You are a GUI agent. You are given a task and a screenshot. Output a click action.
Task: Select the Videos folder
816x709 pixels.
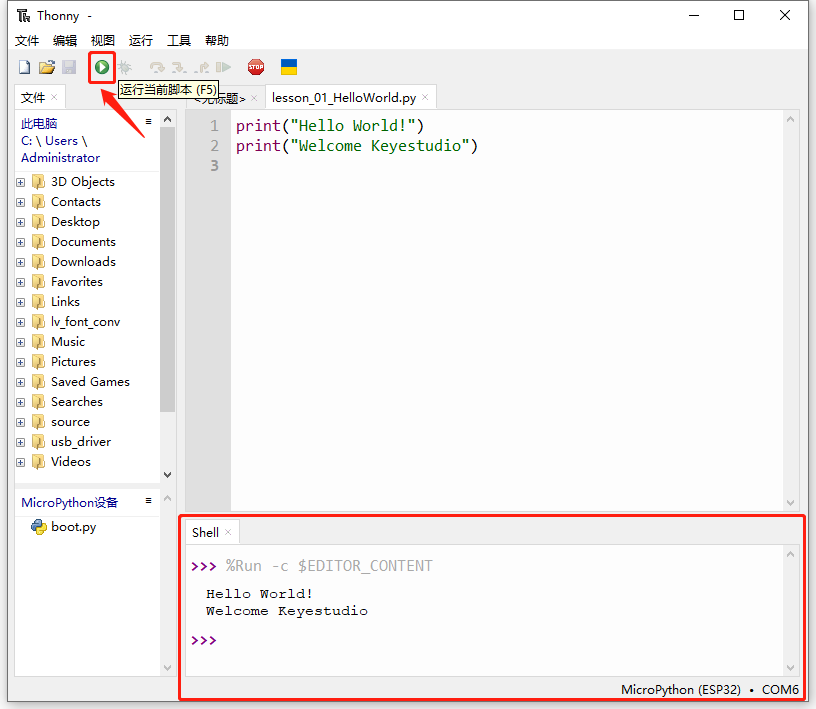click(x=71, y=462)
